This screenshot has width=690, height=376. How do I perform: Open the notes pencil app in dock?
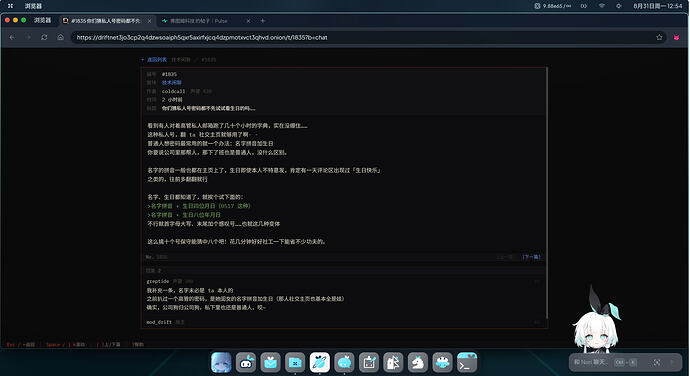coord(369,363)
